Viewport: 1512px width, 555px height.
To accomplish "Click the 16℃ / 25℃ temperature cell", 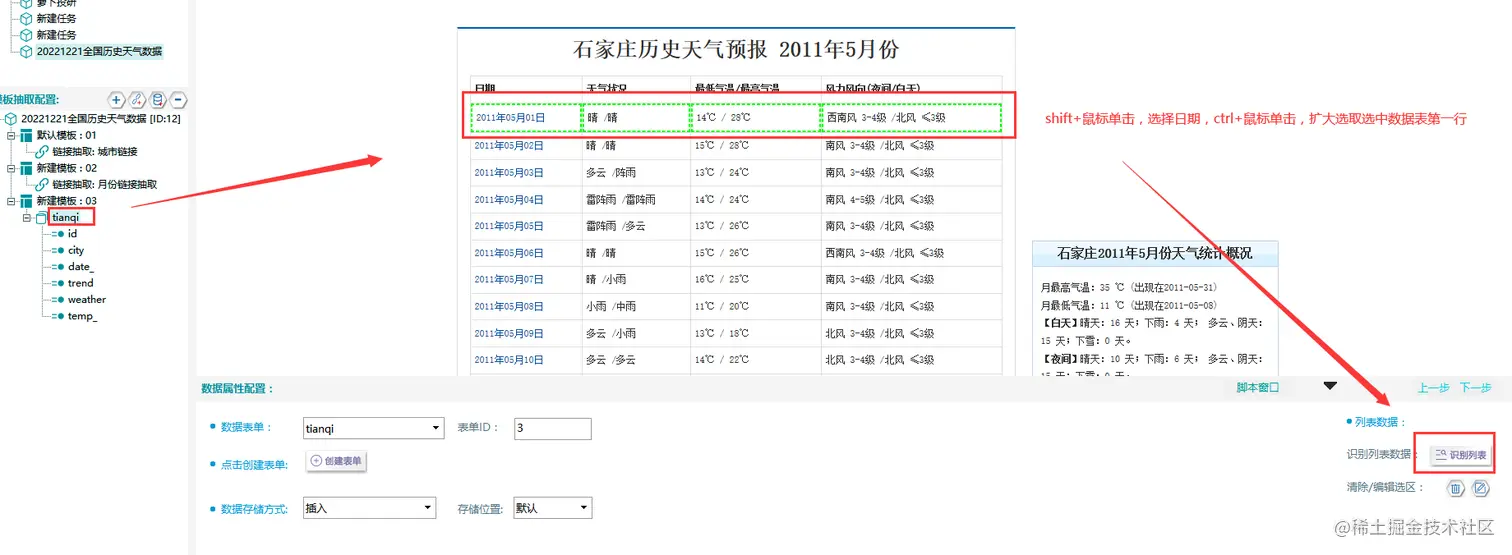I will (x=756, y=280).
